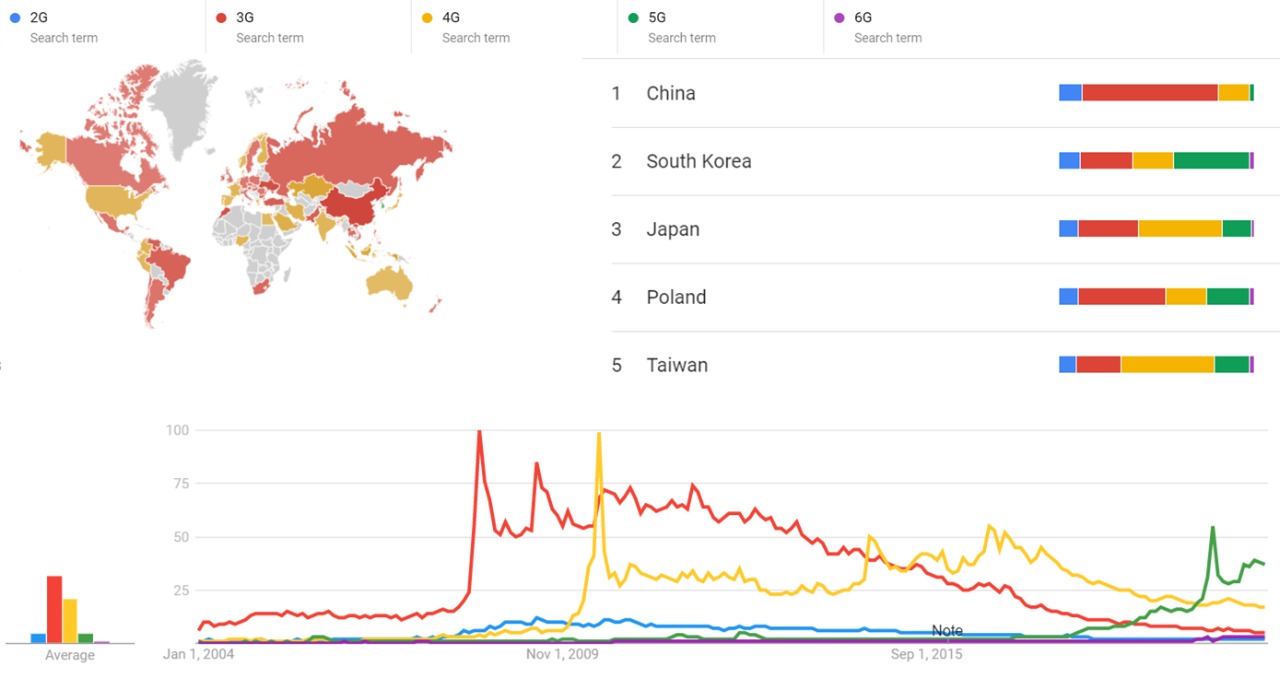Click the Nov 1, 2009 axis label
Viewport: 1280px width, 678px height.
tap(562, 655)
